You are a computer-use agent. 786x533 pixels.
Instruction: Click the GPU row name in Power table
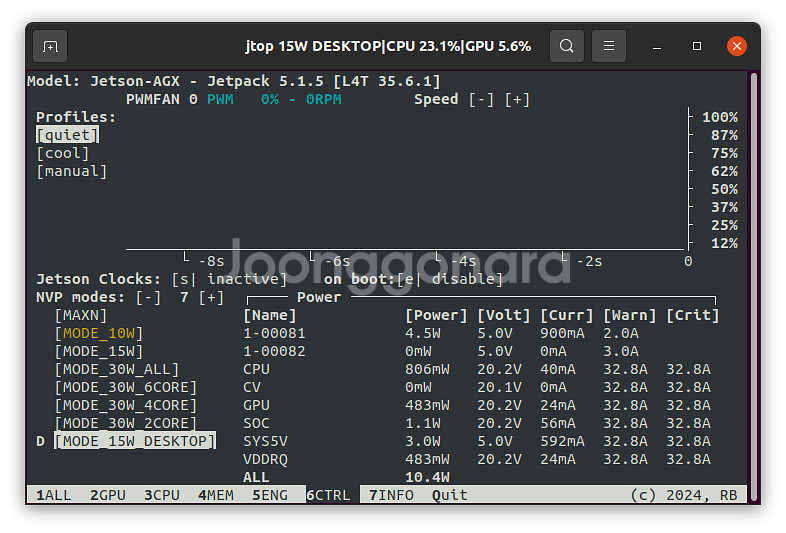256,405
